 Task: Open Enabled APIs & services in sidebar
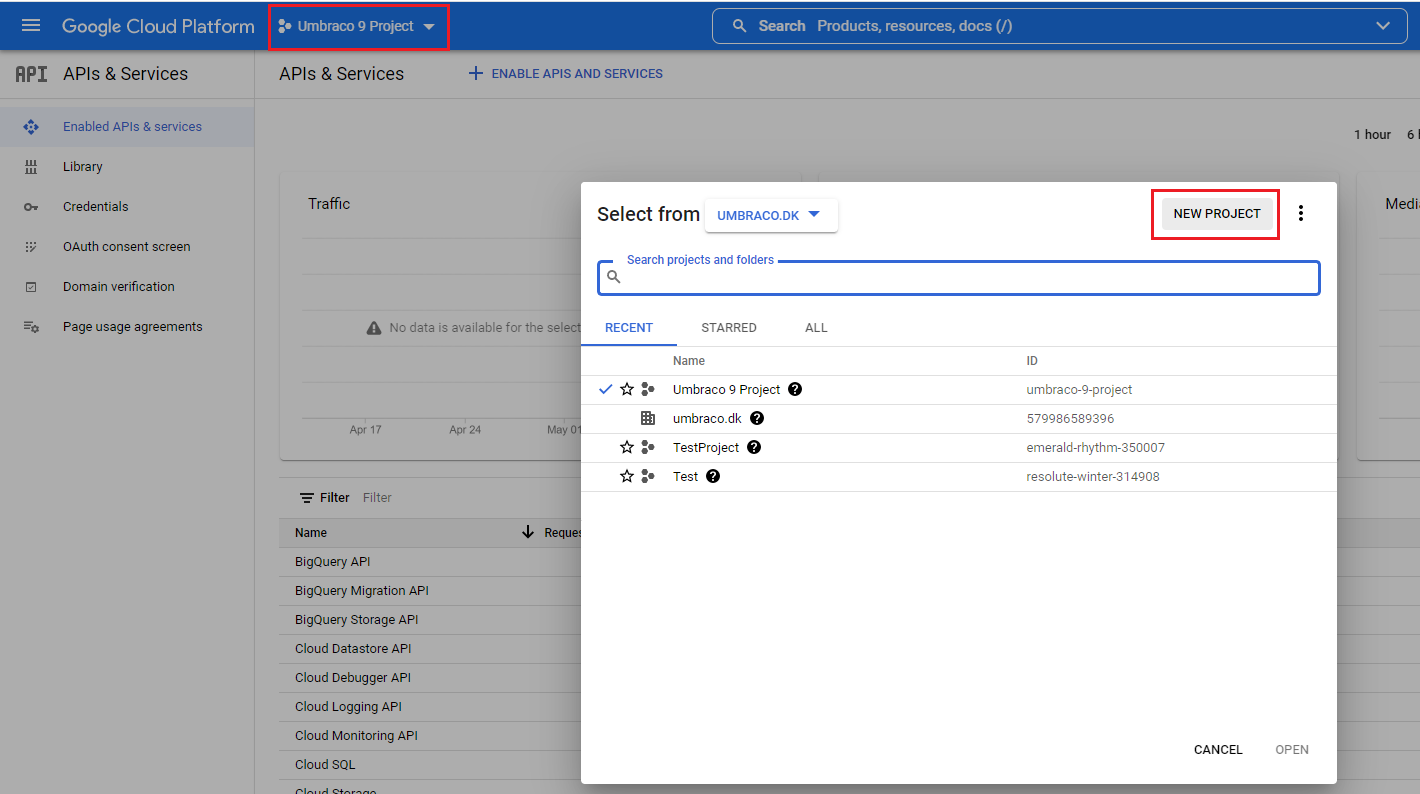click(x=127, y=127)
